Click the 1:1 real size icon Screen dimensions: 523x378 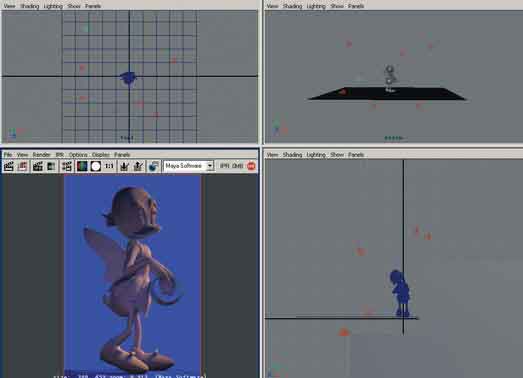(109, 166)
